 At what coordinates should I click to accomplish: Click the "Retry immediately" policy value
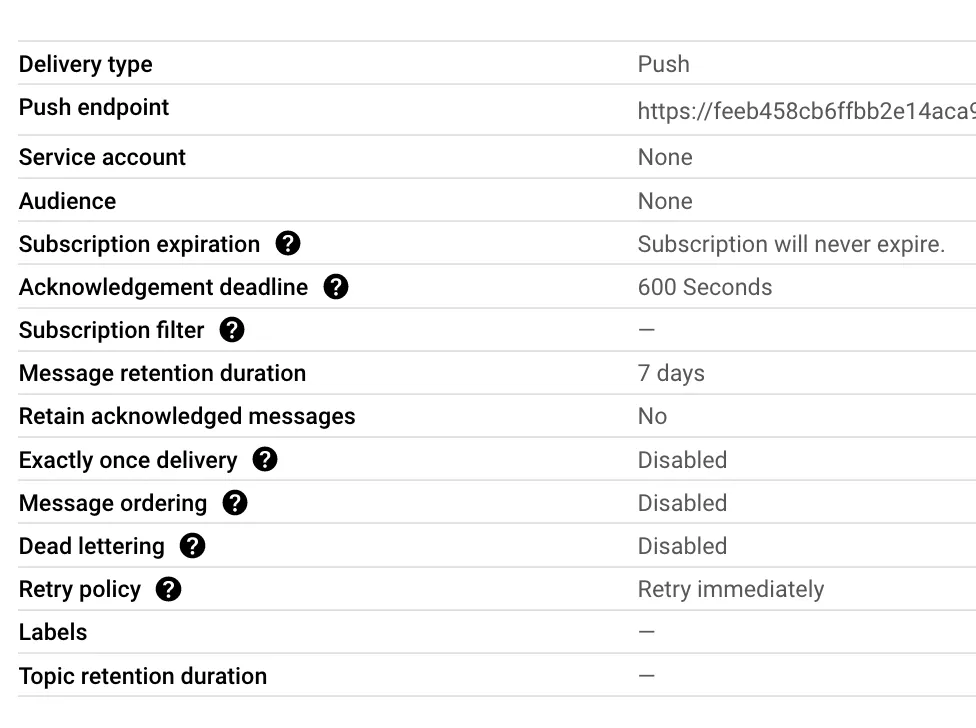coord(730,589)
